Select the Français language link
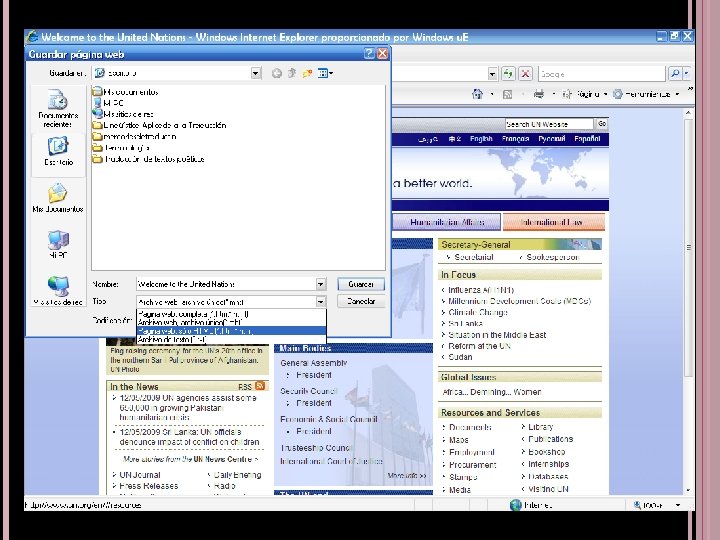 515,139
